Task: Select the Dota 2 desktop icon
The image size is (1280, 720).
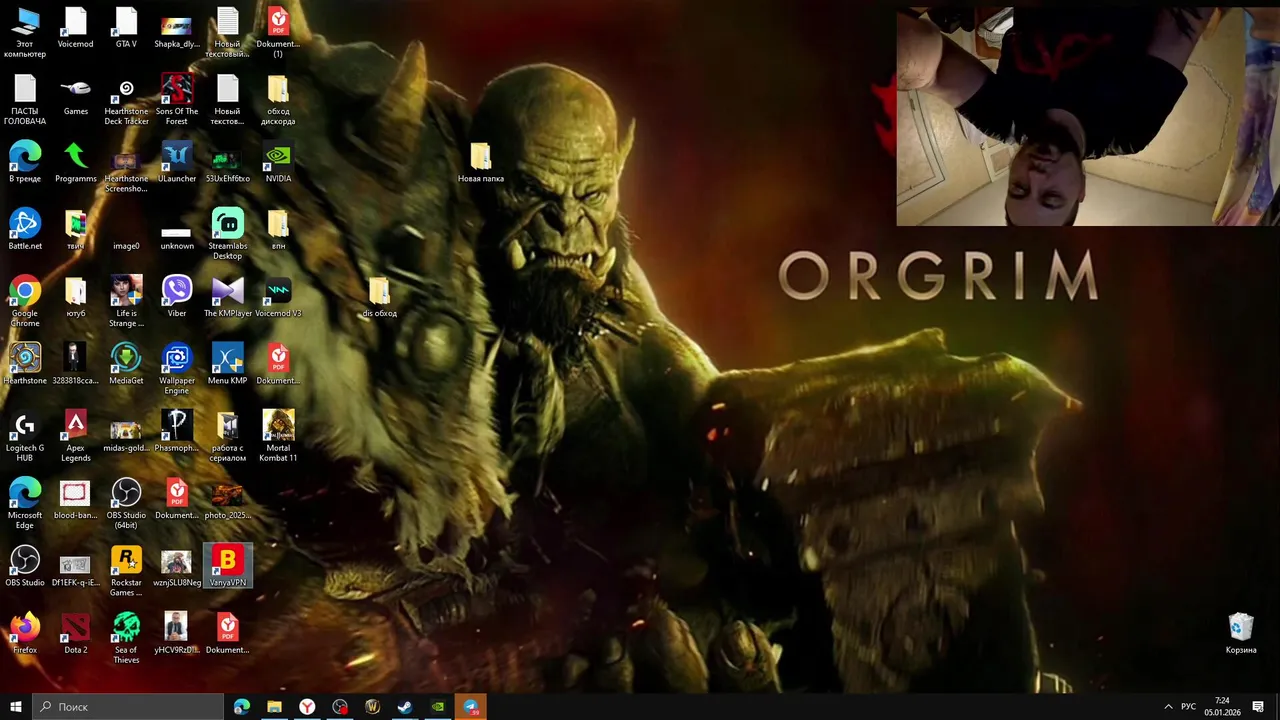Action: tap(75, 633)
